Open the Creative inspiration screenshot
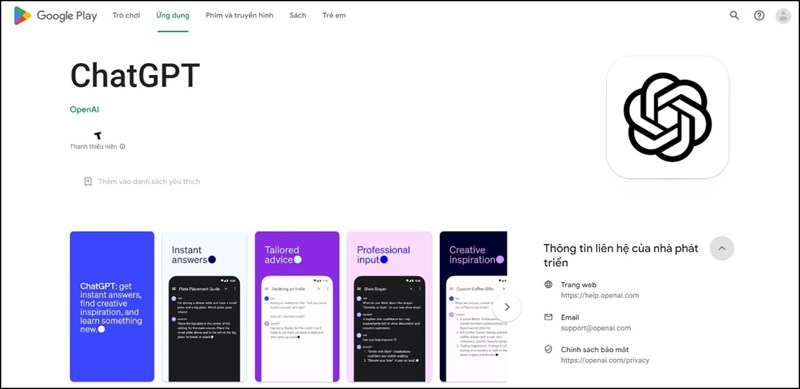The width and height of the screenshot is (800, 389). (x=473, y=306)
